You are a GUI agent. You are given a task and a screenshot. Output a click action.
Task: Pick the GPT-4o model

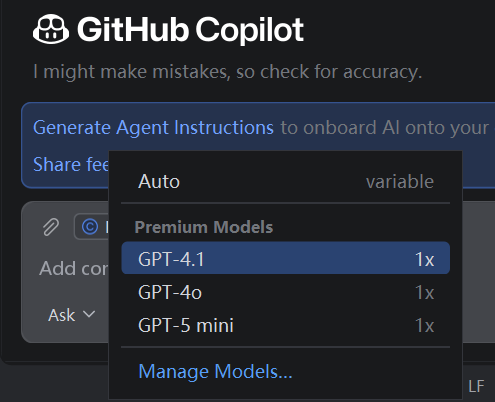(x=286, y=292)
